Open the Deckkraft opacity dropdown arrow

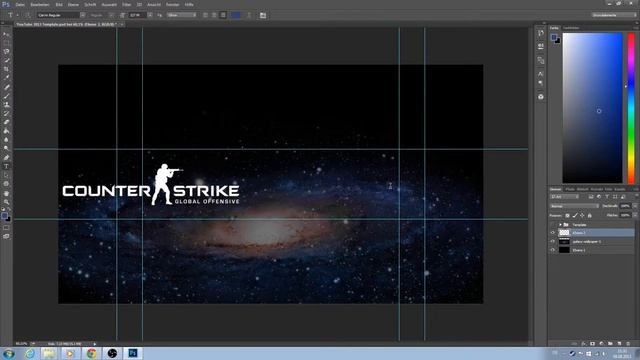pyautogui.click(x=634, y=206)
